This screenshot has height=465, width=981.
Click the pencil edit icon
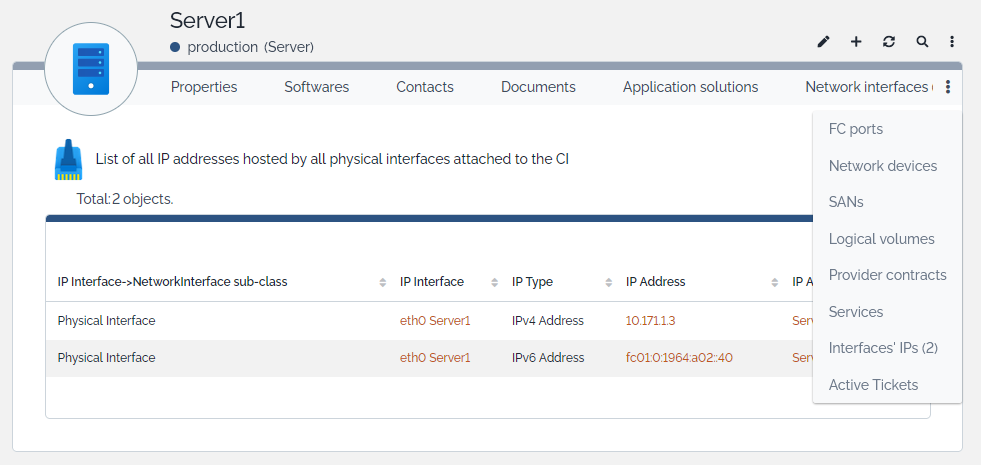824,42
